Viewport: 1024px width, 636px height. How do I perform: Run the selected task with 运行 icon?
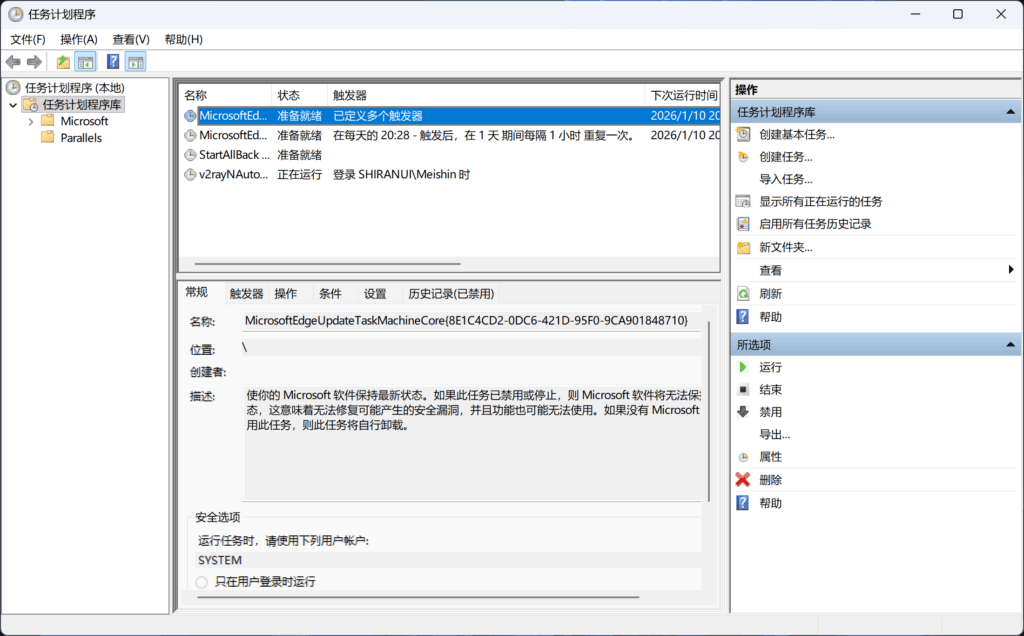[742, 366]
